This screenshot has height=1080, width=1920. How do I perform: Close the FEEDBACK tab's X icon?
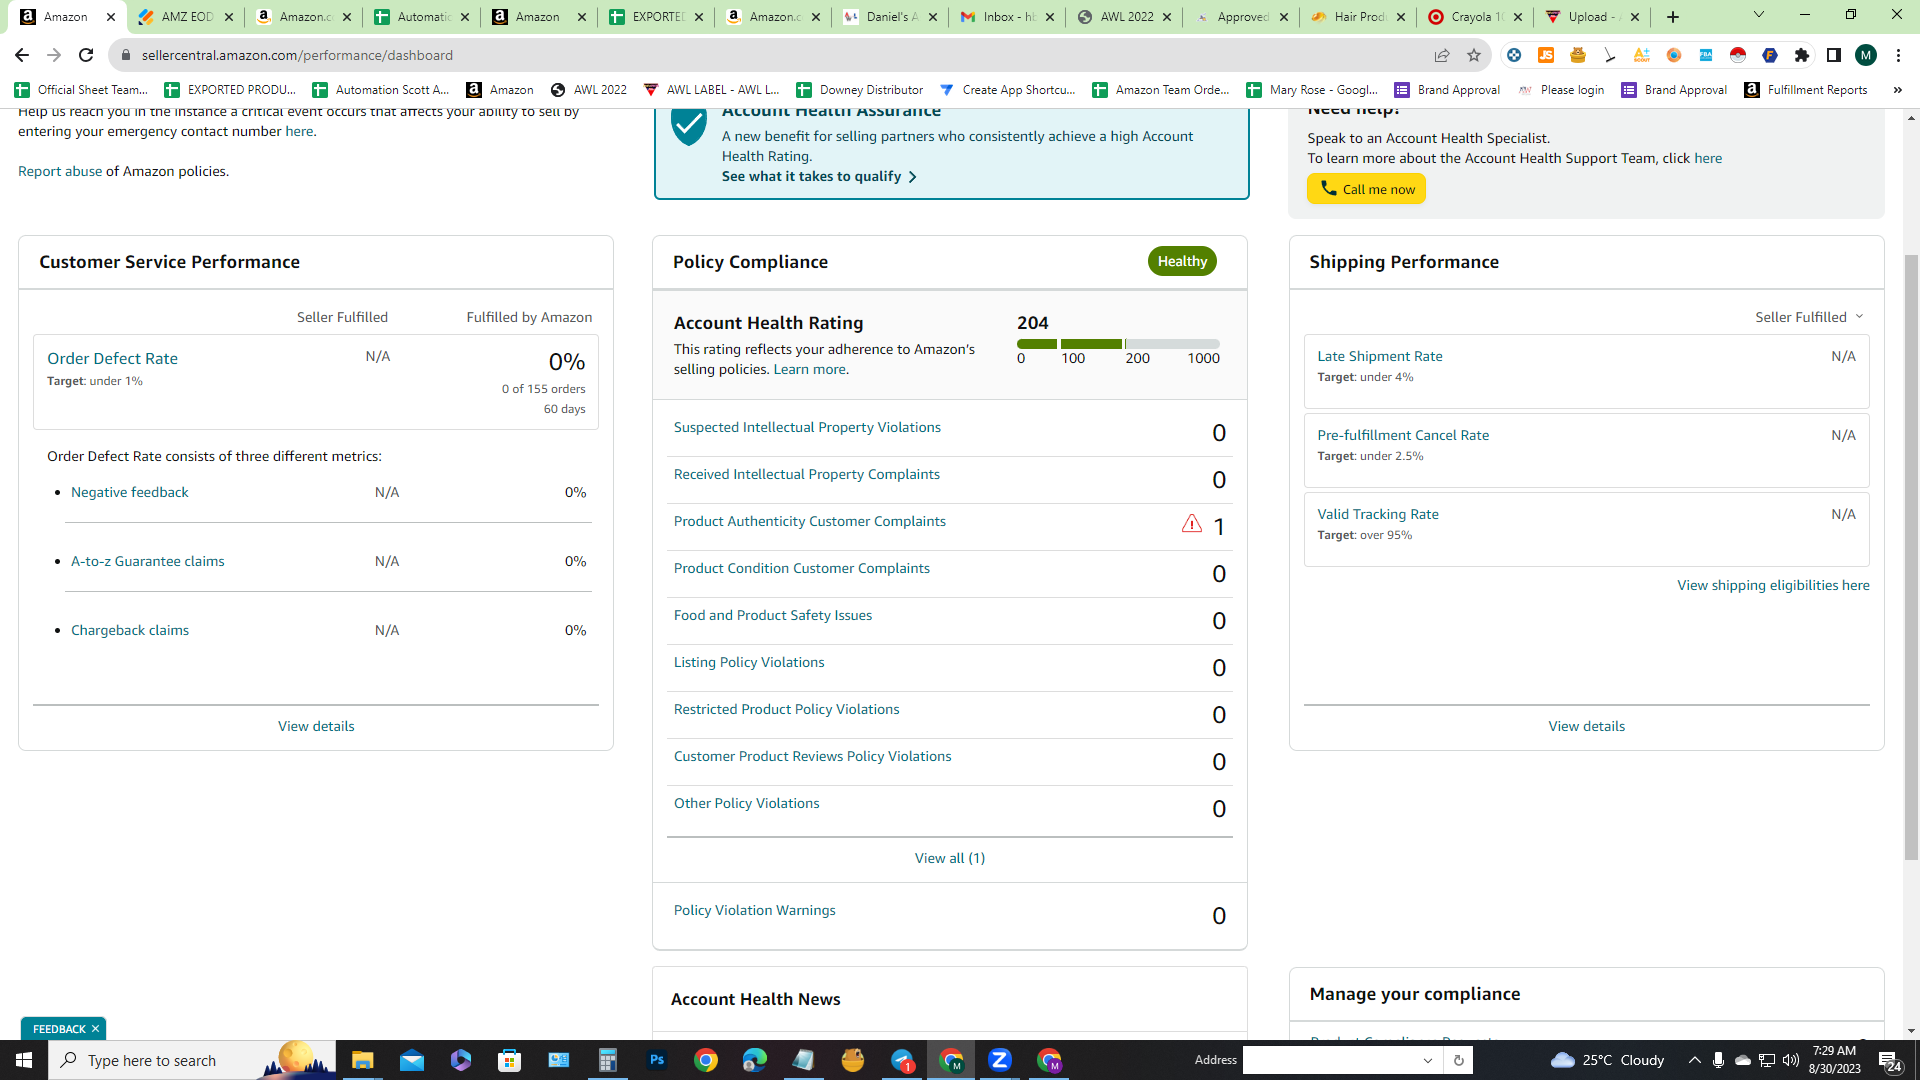pos(96,1029)
